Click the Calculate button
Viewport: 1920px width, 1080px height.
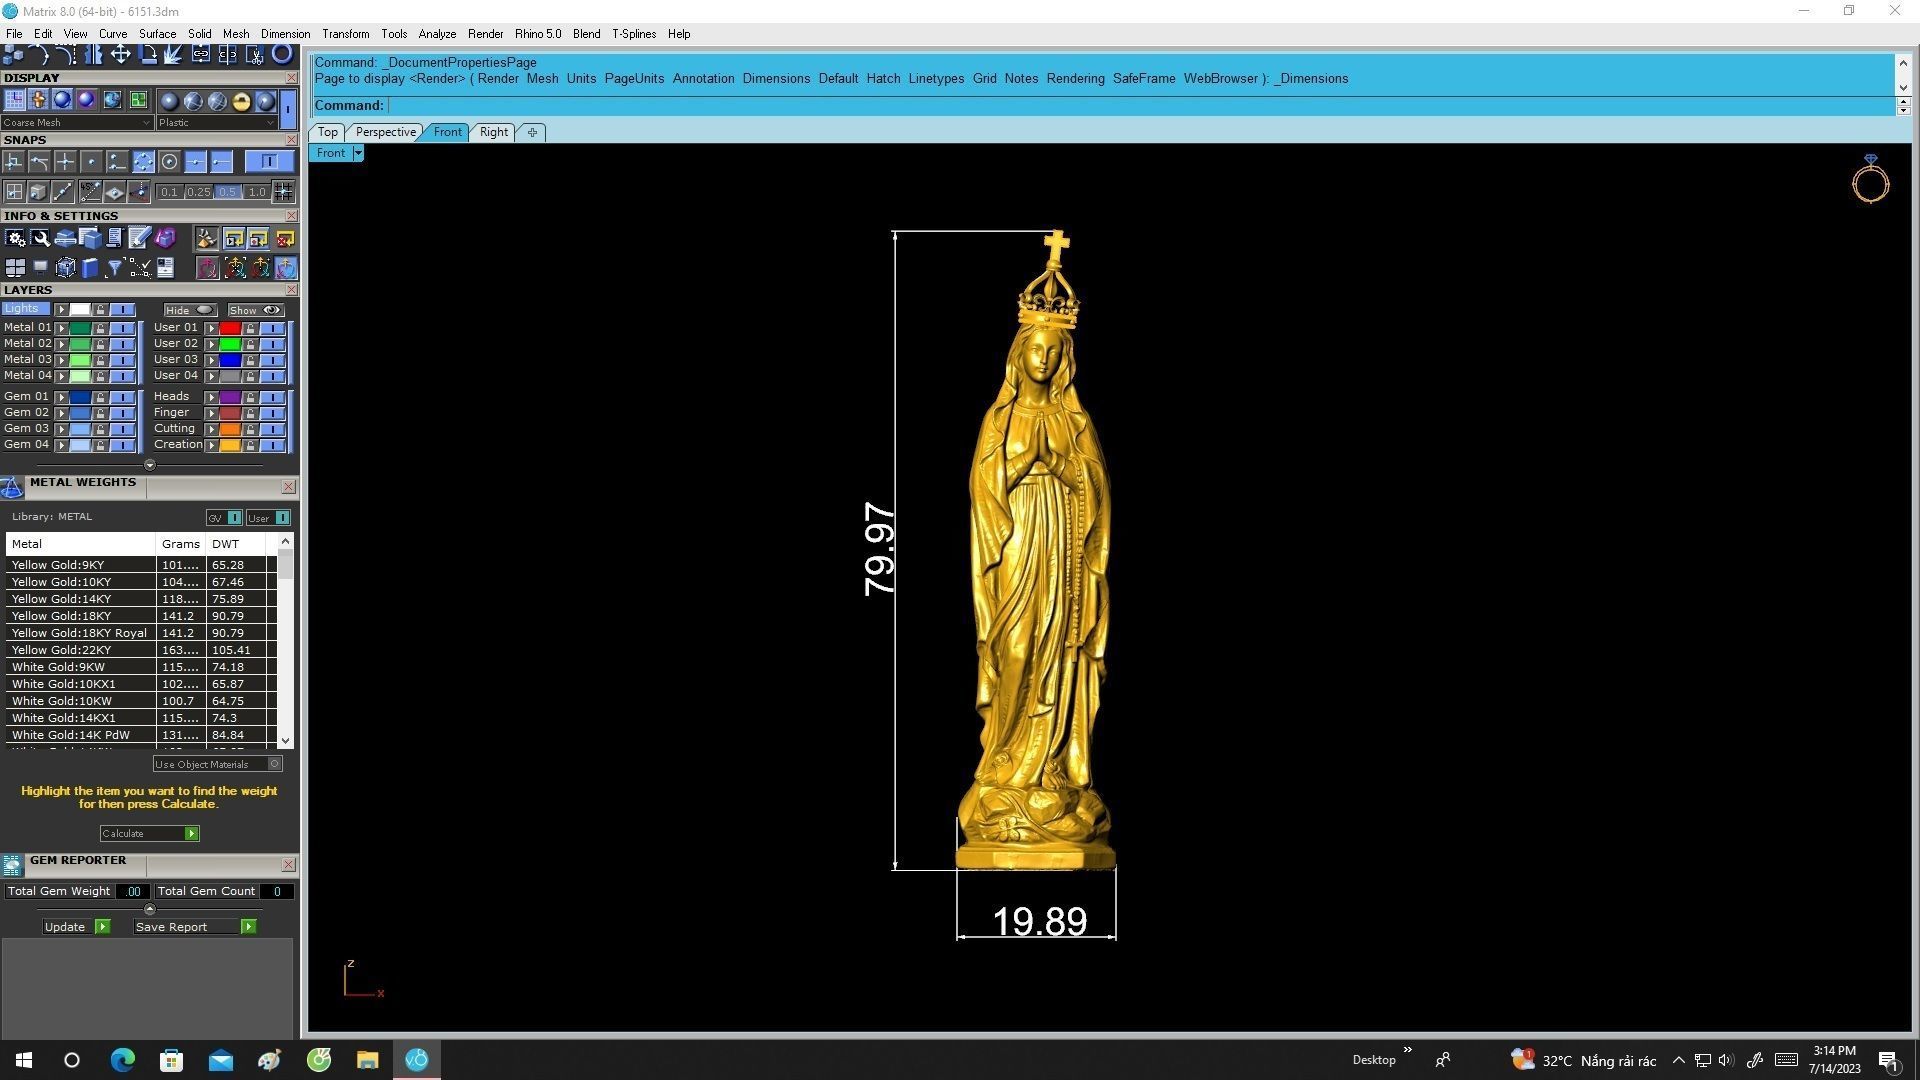point(150,834)
